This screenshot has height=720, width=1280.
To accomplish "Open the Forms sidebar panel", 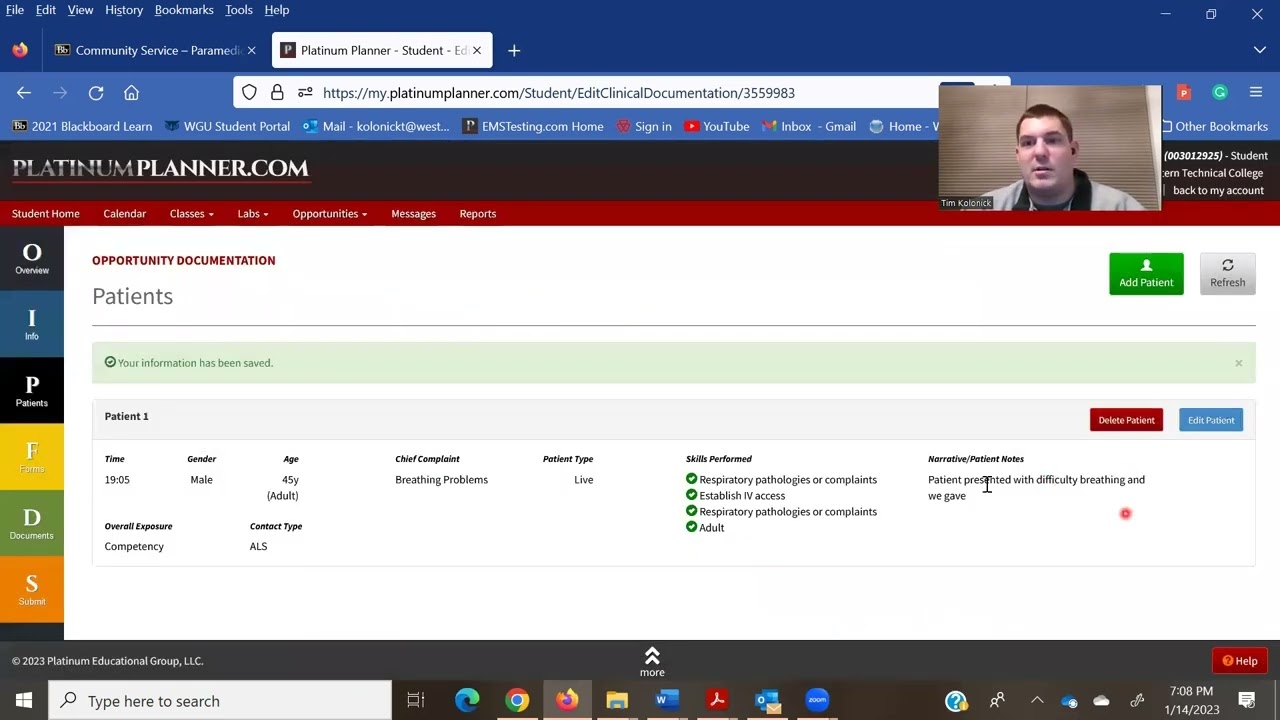I will (31, 456).
